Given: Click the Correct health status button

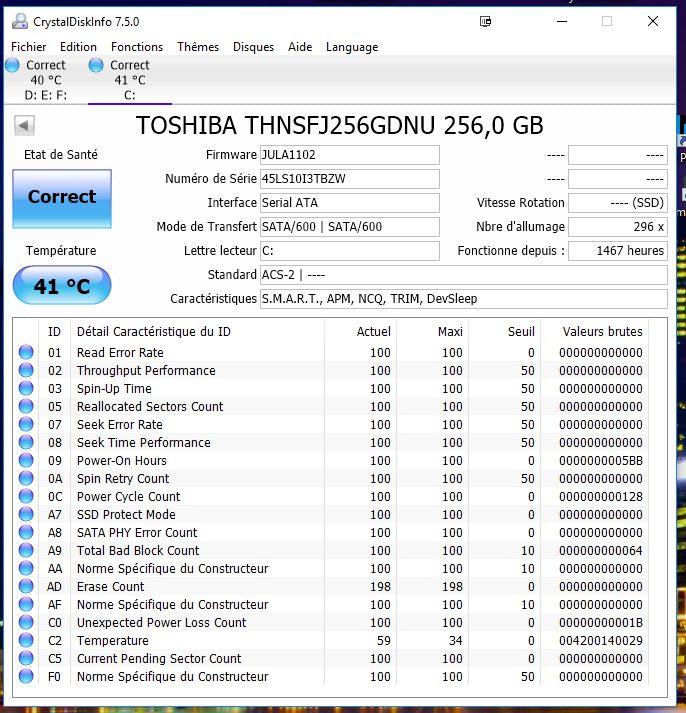Looking at the screenshot, I should pyautogui.click(x=62, y=198).
